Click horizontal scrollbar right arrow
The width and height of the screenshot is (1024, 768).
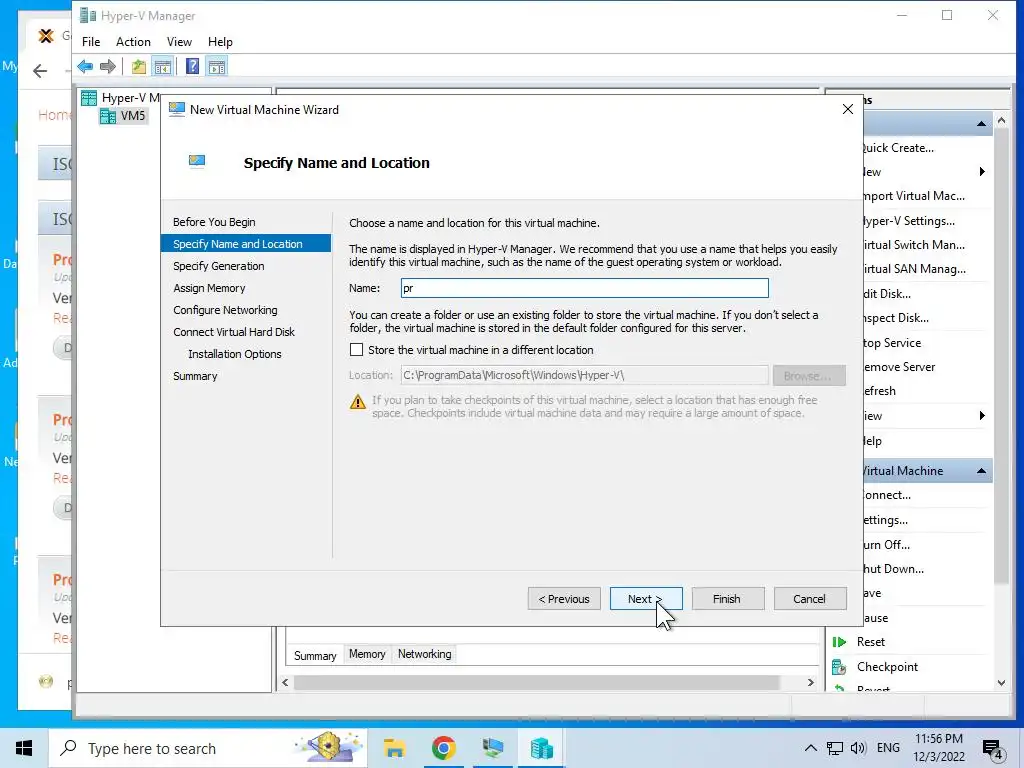pyautogui.click(x=810, y=682)
